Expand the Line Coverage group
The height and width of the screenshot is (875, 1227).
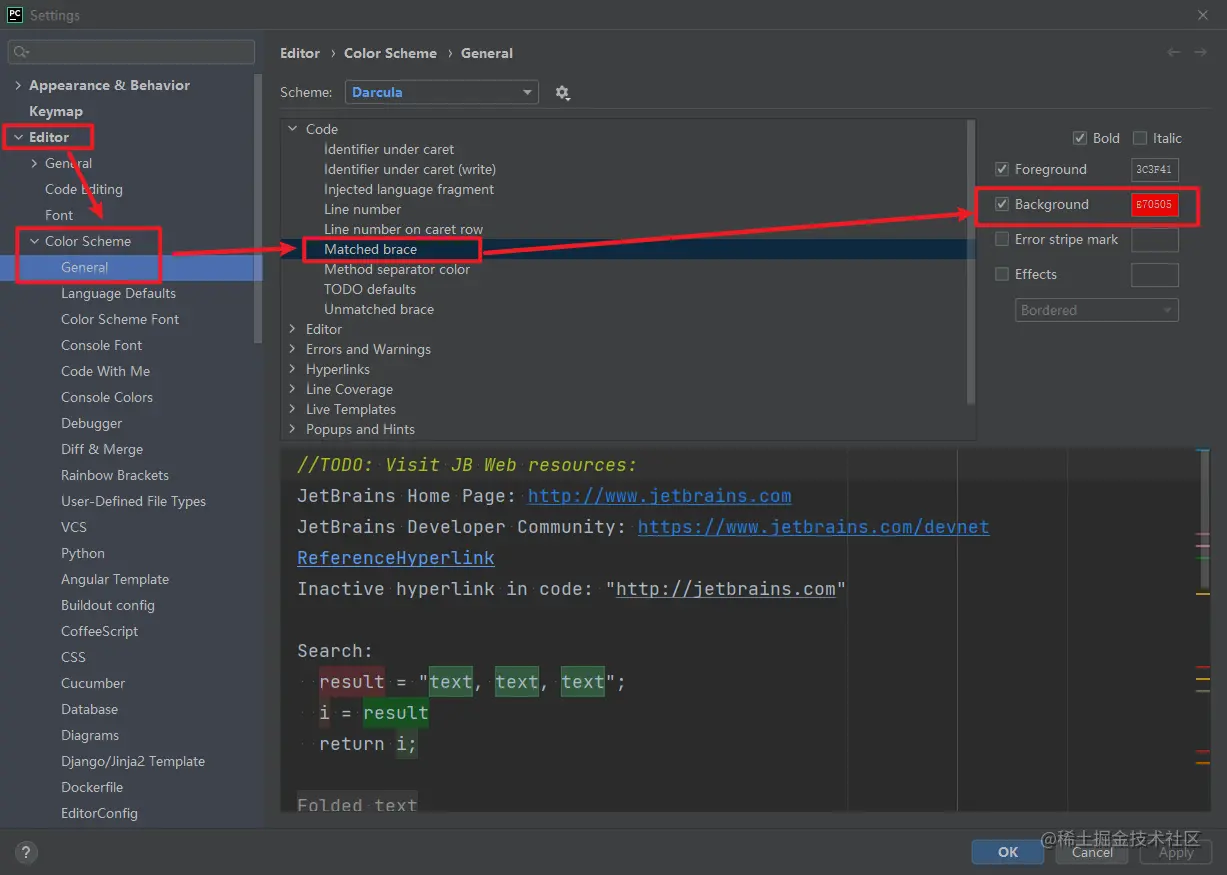click(293, 389)
